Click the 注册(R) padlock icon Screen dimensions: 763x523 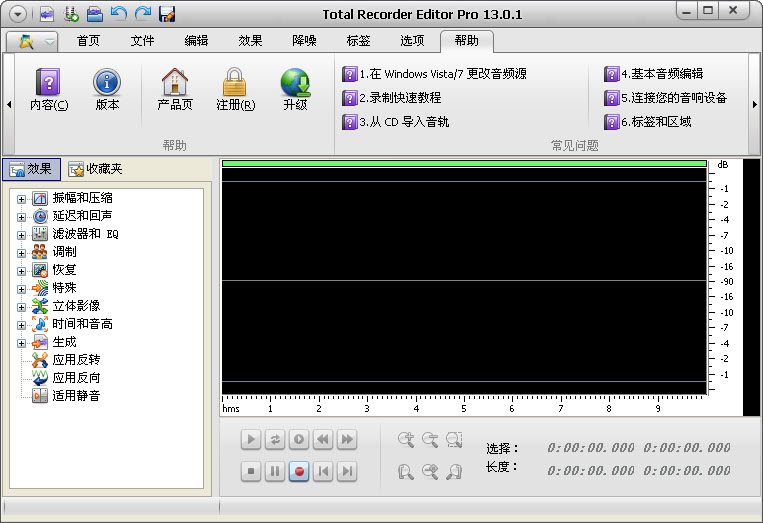(x=236, y=89)
